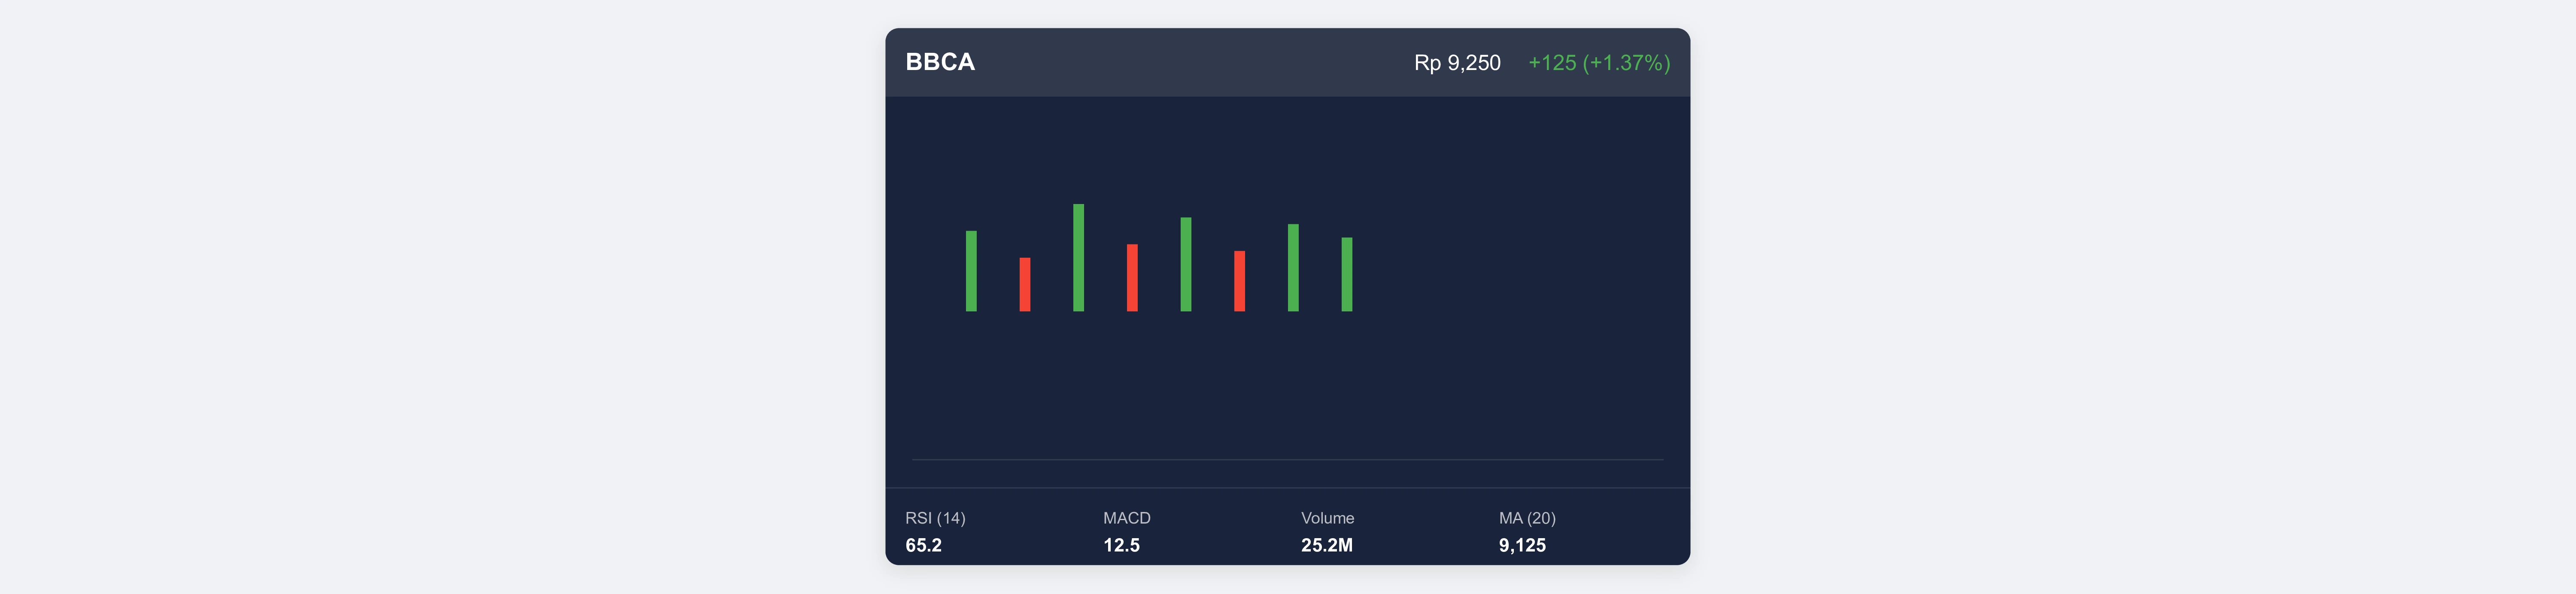Click the first green candlestick bar
2576x594 pixels.
coord(971,271)
